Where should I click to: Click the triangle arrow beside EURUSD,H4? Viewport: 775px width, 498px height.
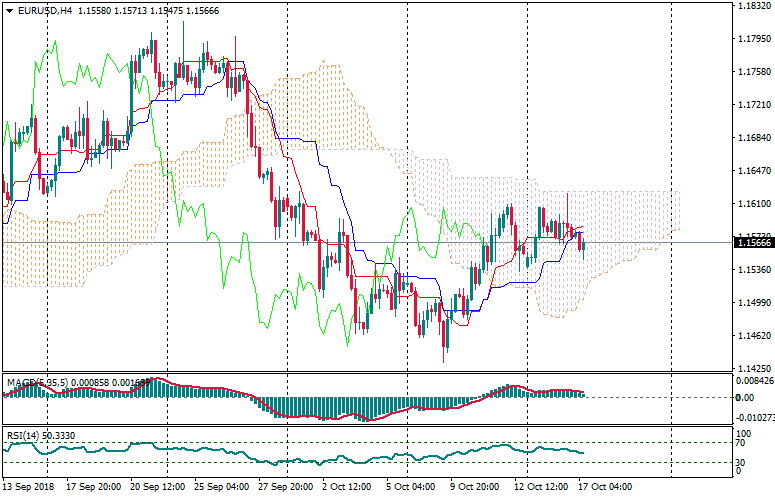pyautogui.click(x=9, y=10)
